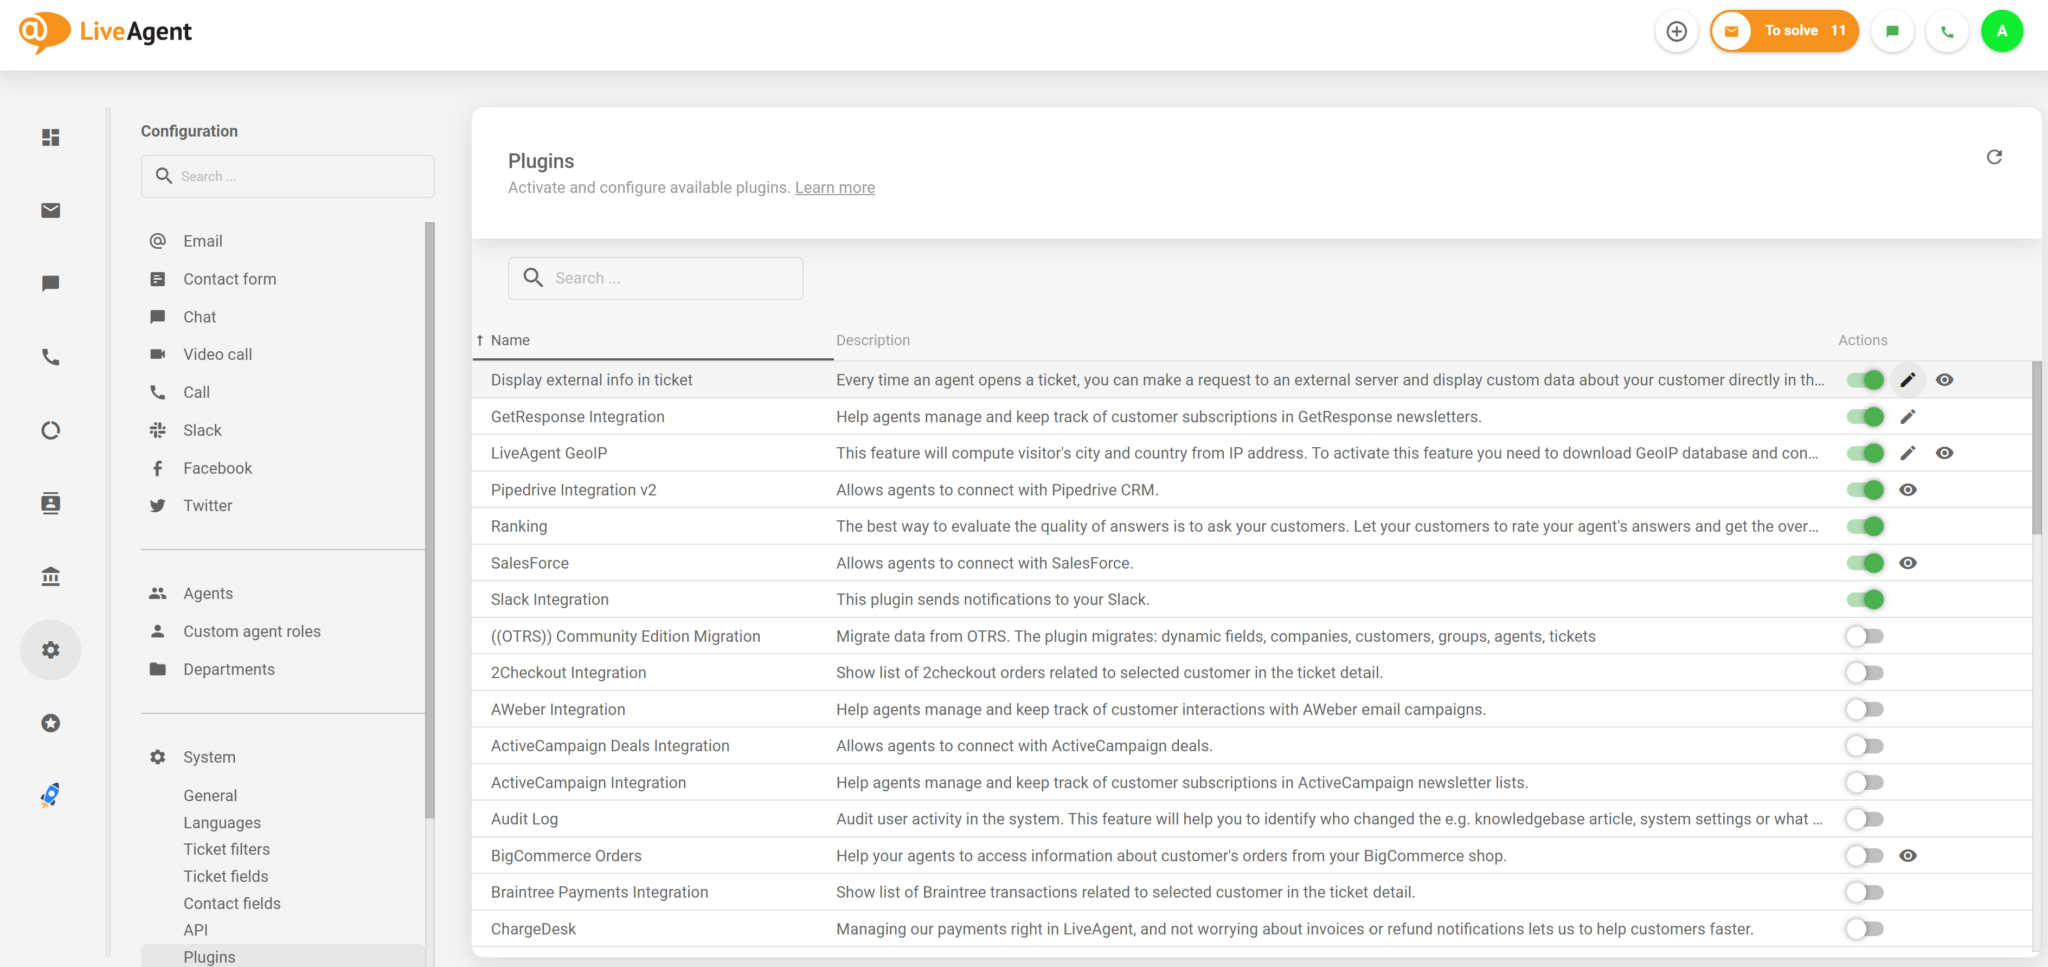Click the phone icon in top bar
2048x967 pixels.
pyautogui.click(x=1947, y=31)
